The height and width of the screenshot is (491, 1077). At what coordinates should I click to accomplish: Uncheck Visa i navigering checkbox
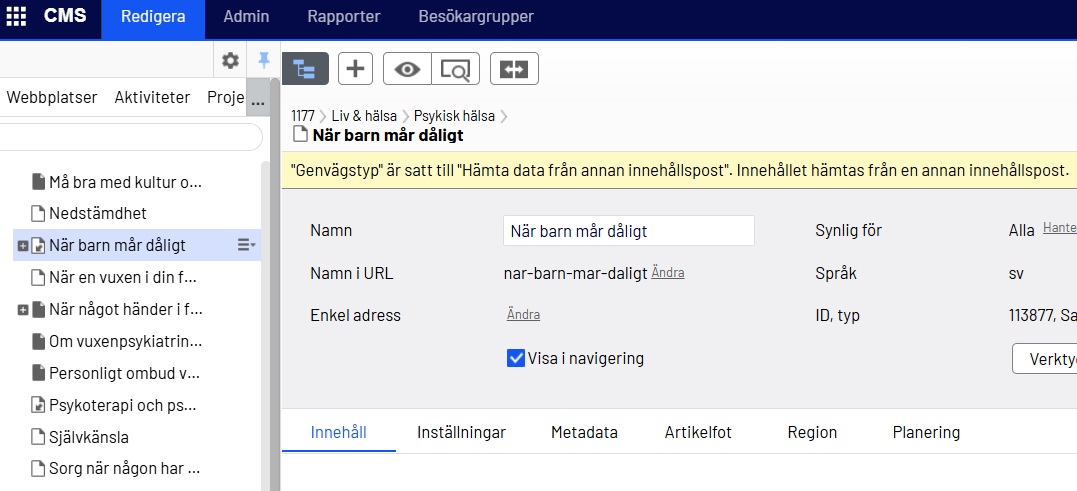pos(516,358)
